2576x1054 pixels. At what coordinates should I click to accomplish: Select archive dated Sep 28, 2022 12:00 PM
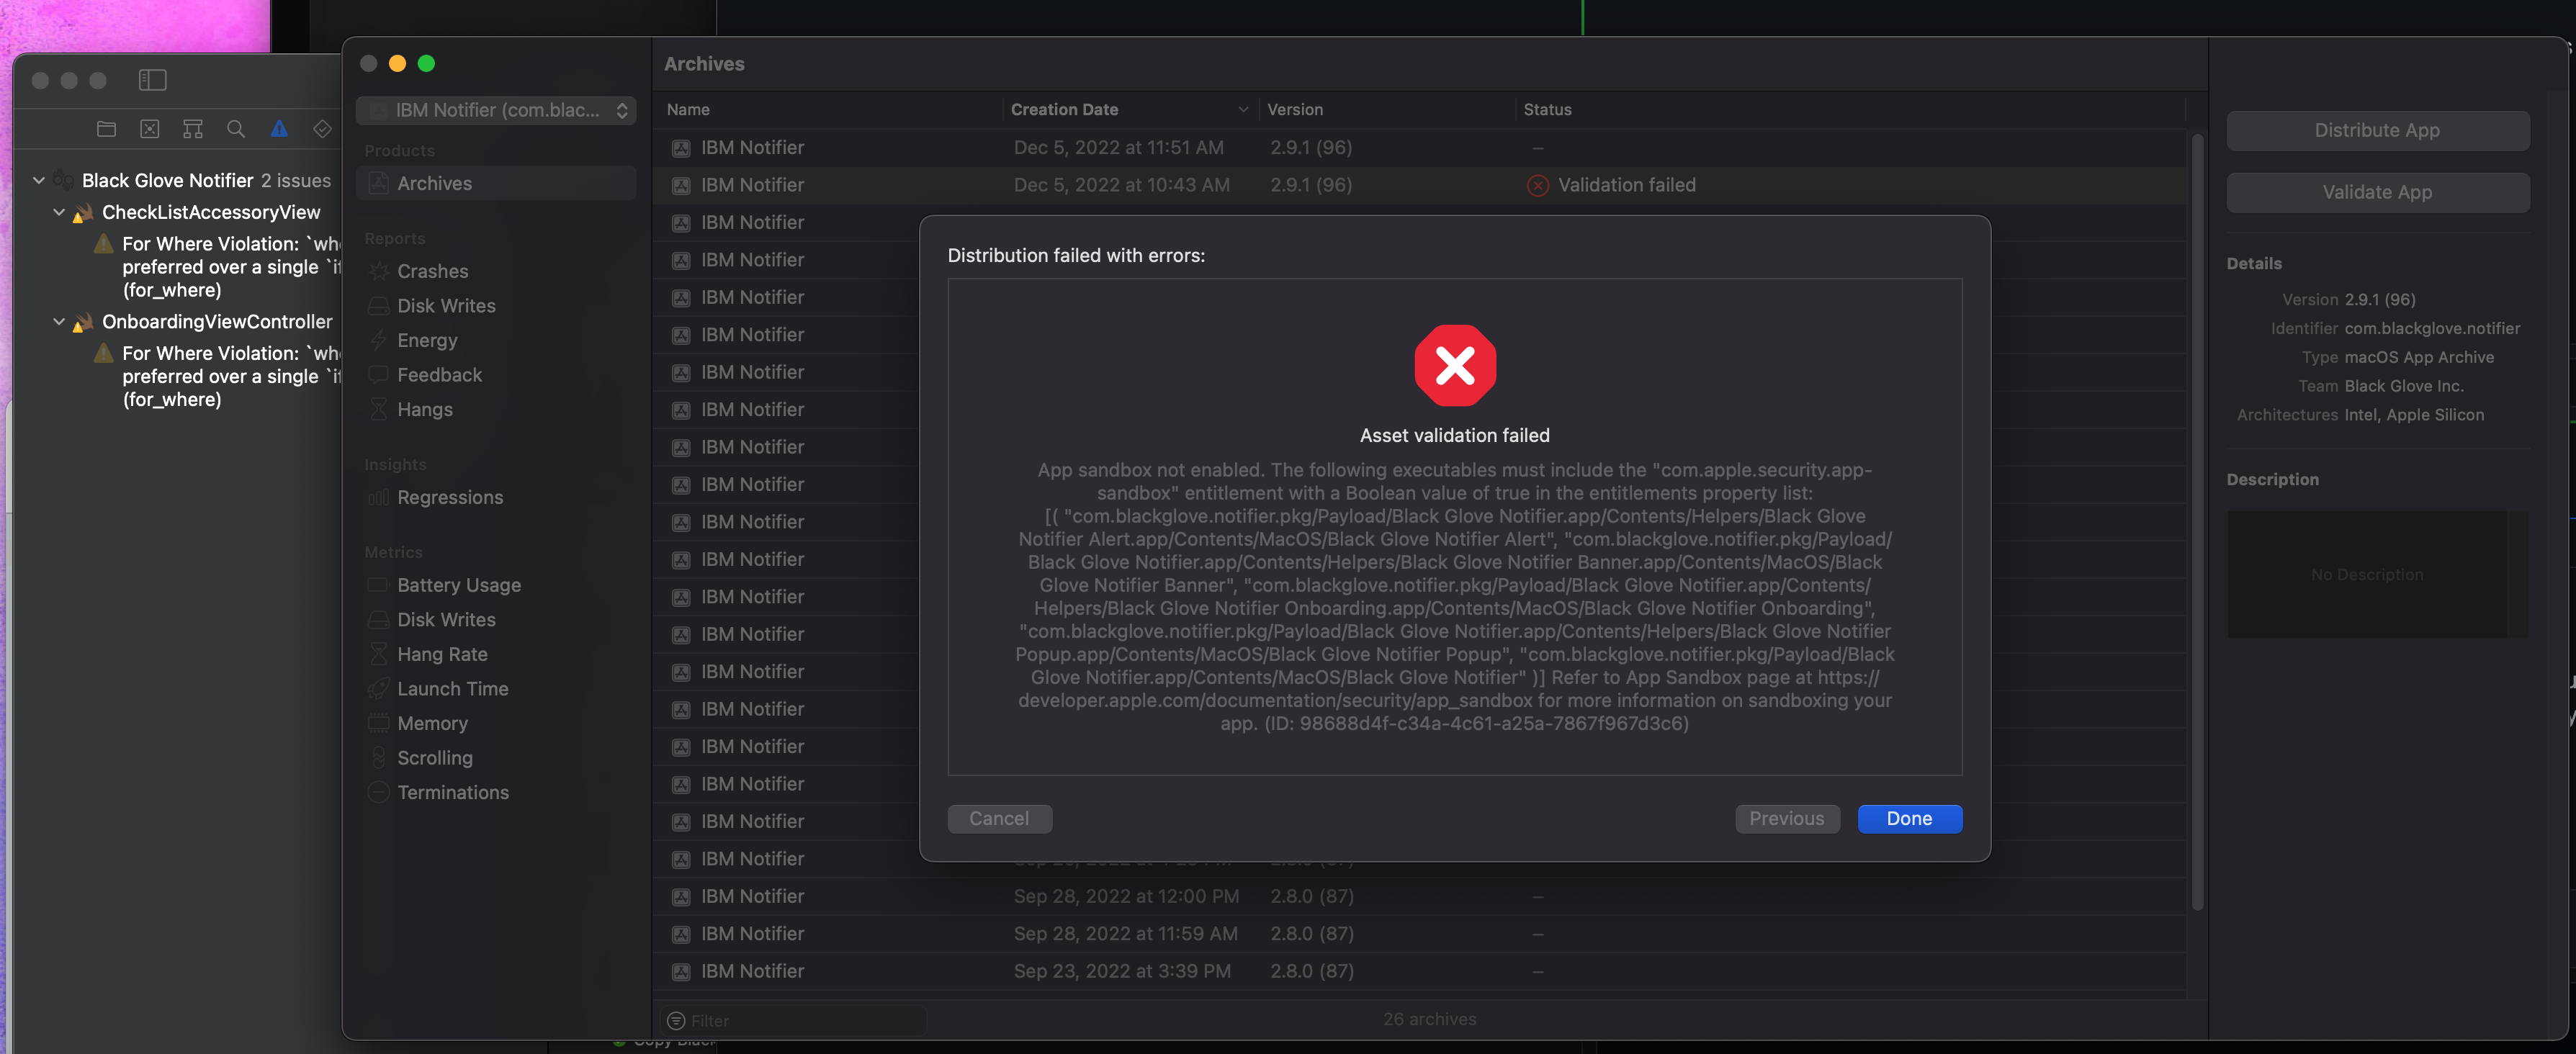(x=1420, y=896)
